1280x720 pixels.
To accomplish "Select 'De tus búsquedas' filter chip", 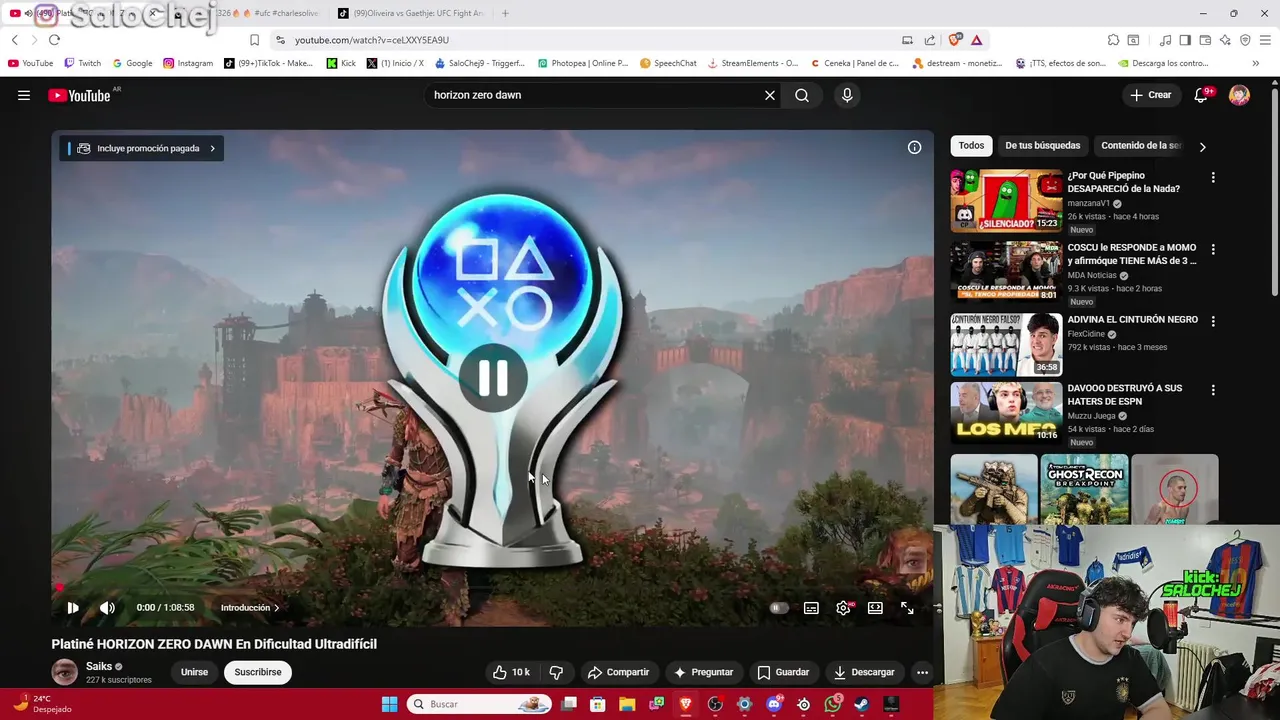I will click(x=1042, y=145).
